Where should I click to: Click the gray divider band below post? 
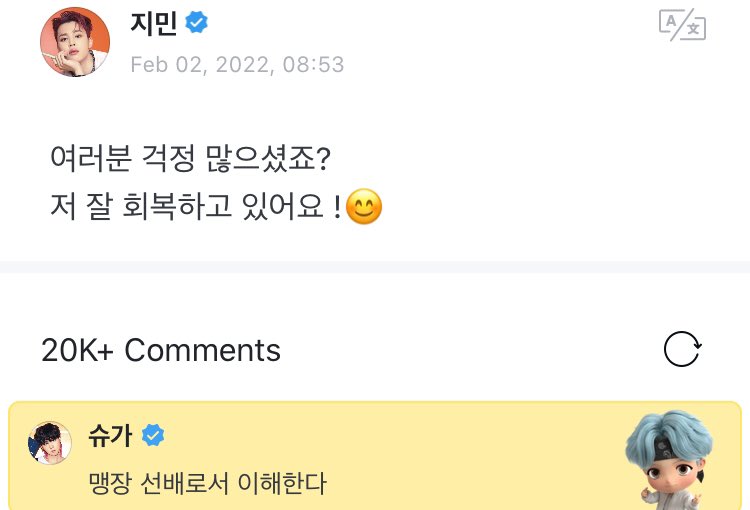click(x=375, y=267)
